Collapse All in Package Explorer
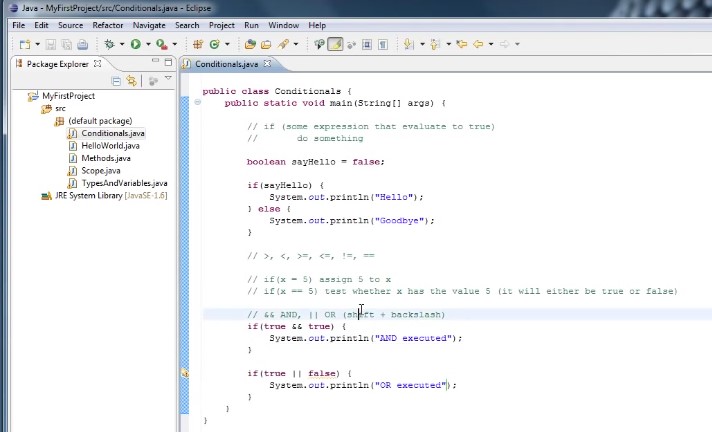This screenshot has width=712, height=432. [x=117, y=80]
